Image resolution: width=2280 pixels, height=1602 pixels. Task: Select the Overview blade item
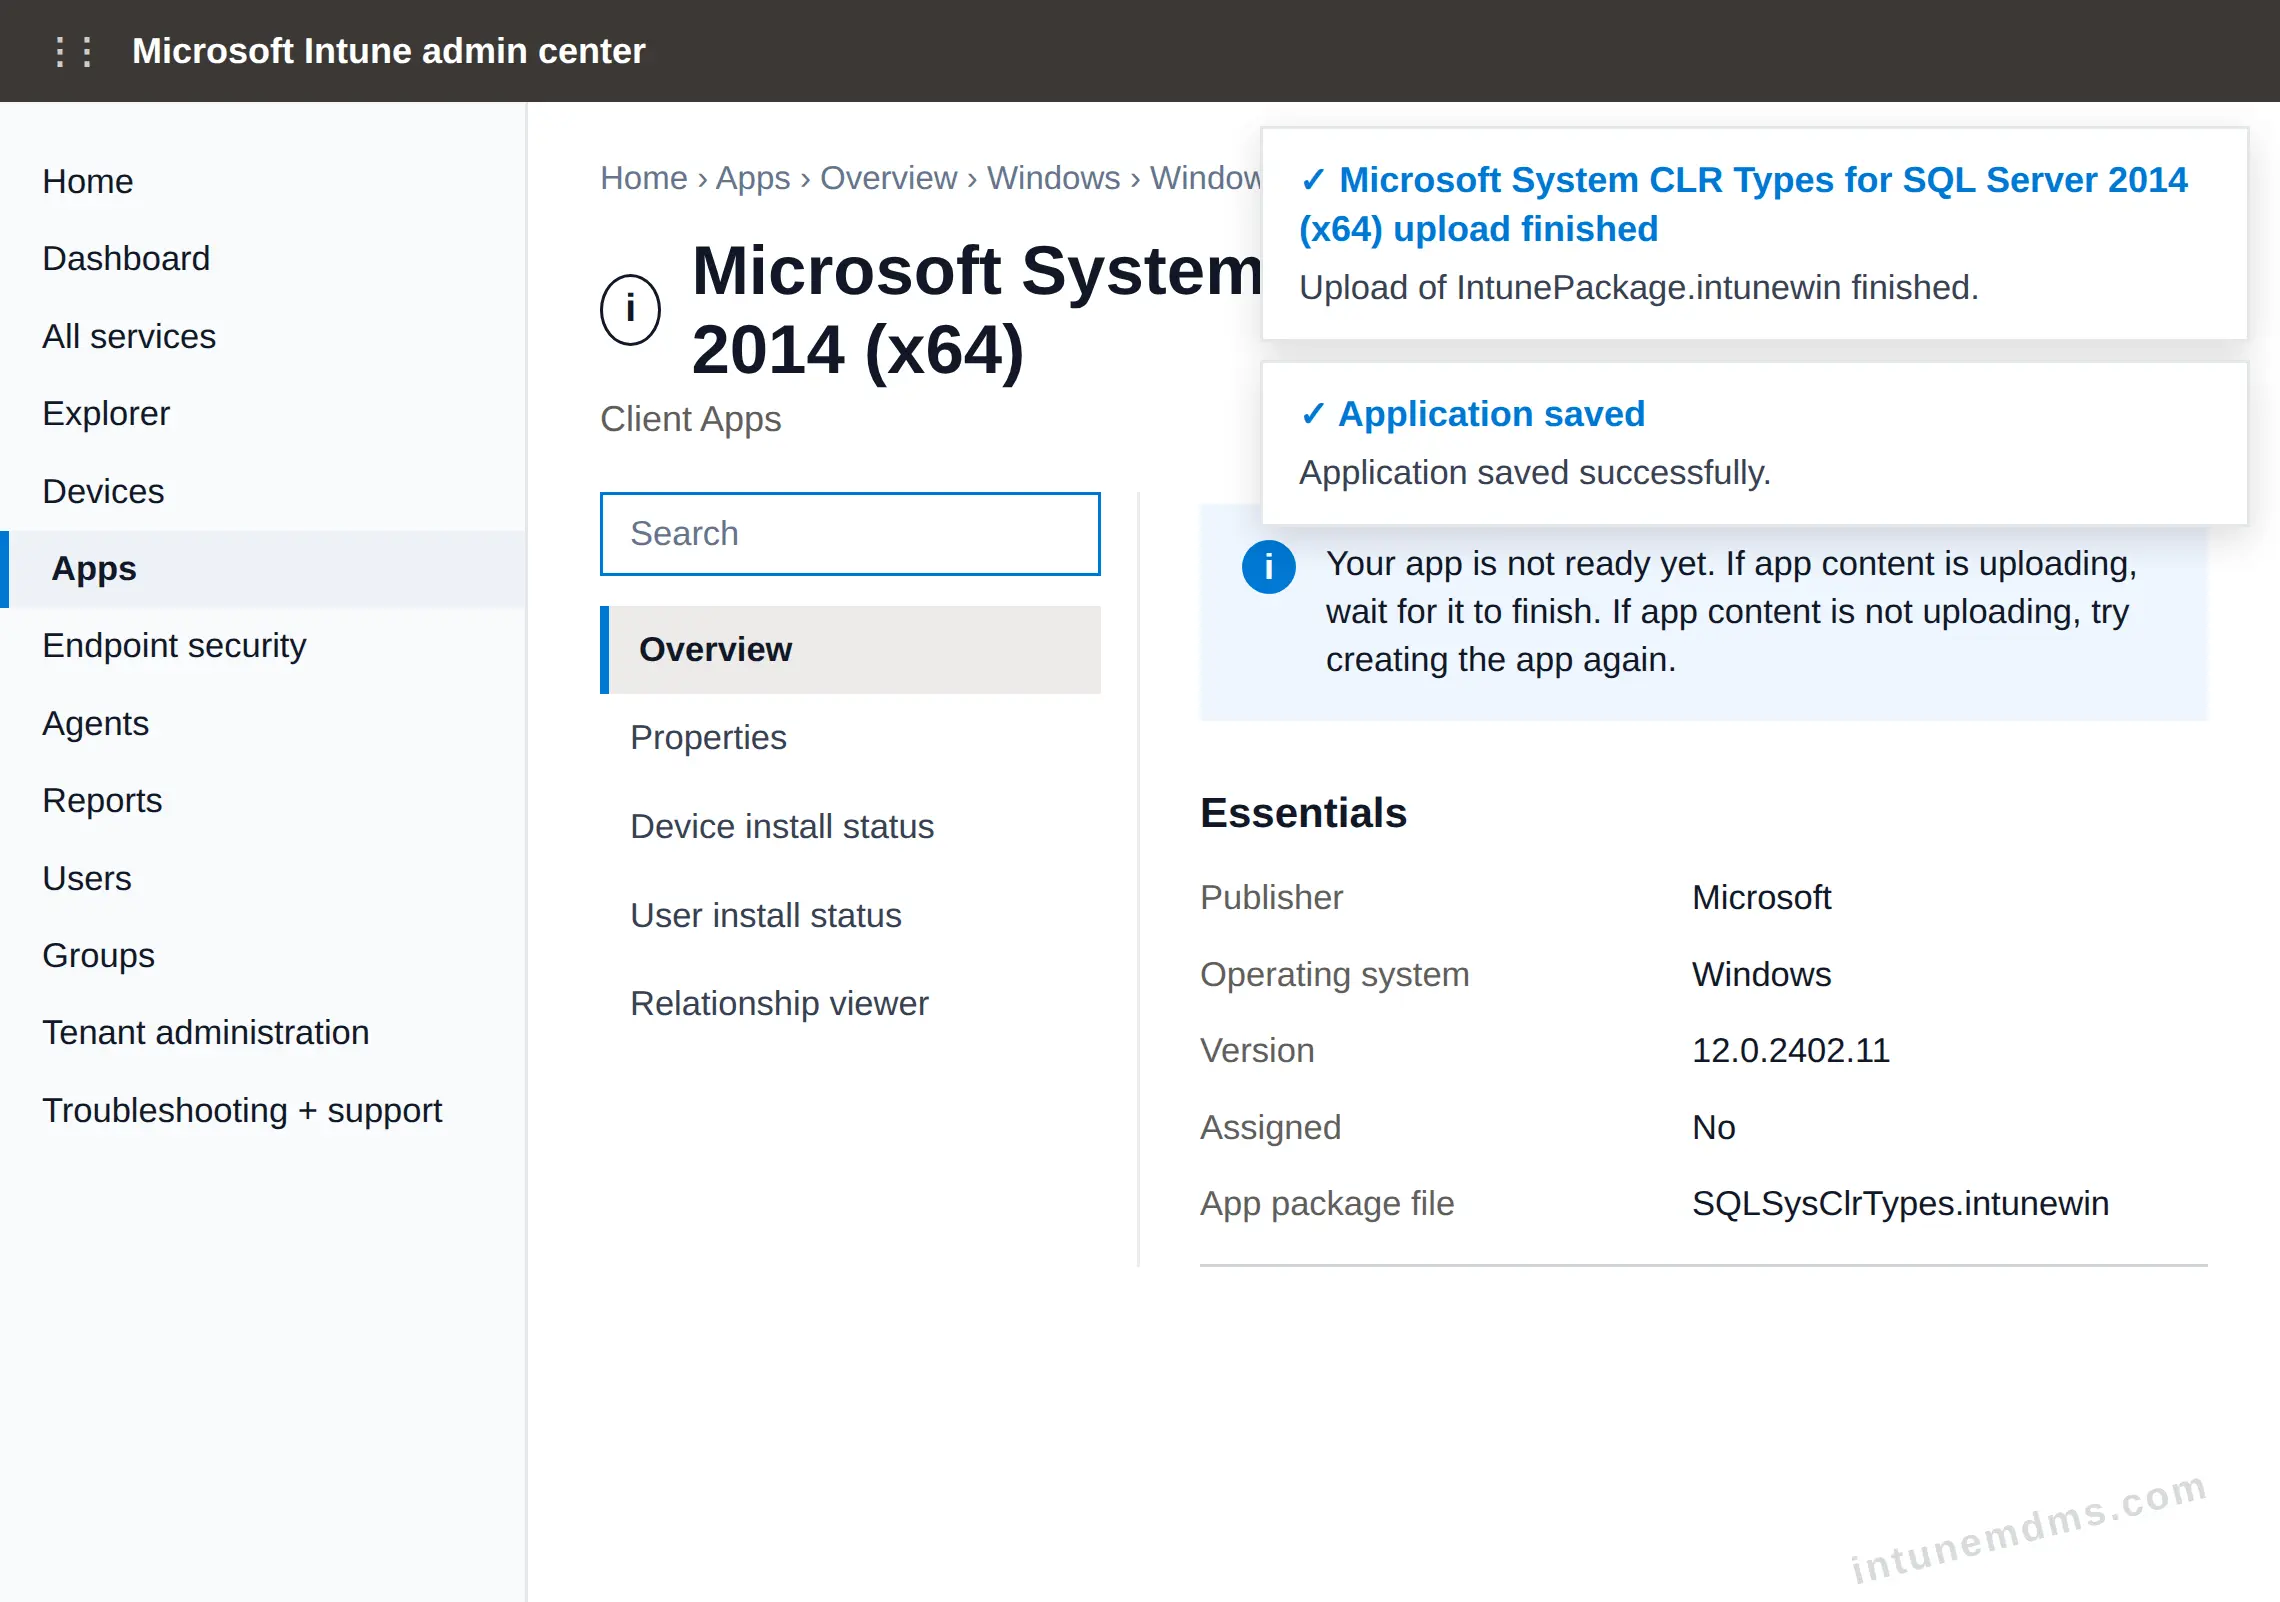[x=850, y=649]
